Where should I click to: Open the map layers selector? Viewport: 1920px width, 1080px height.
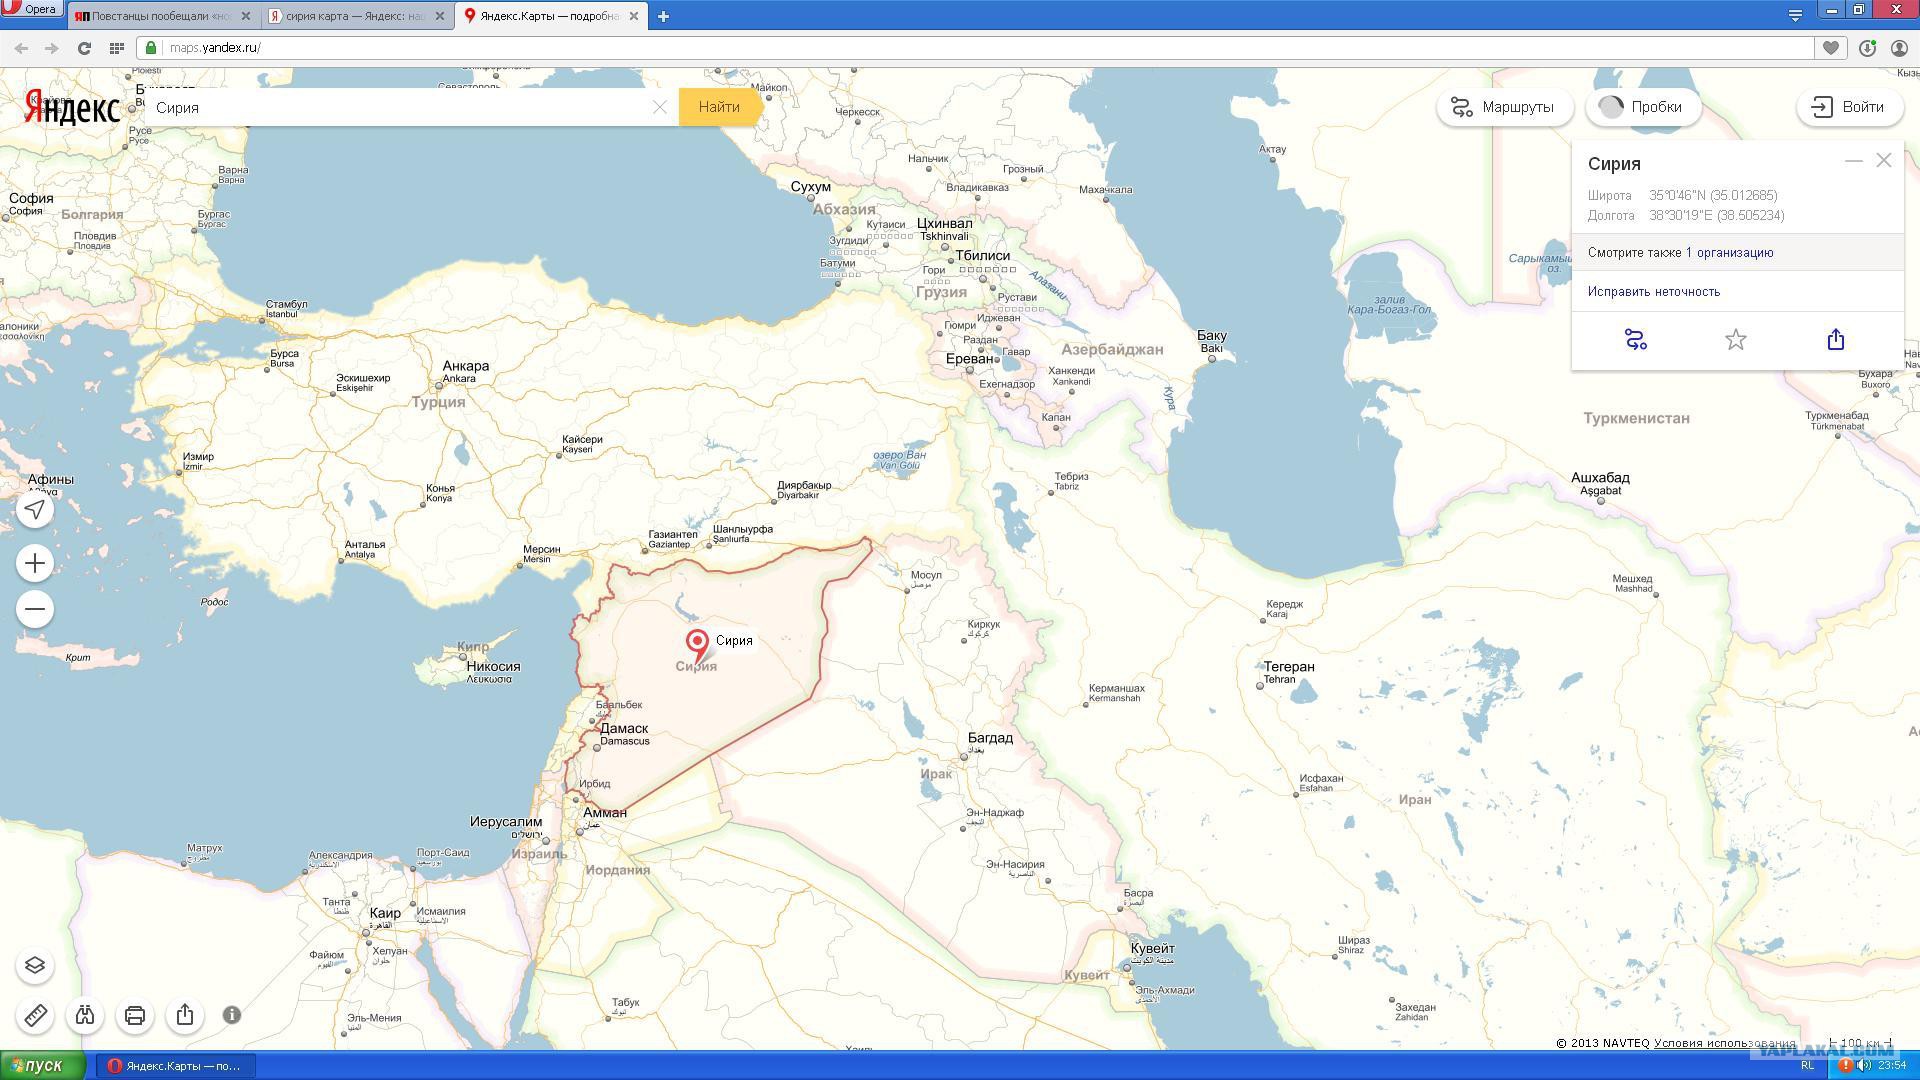point(35,965)
